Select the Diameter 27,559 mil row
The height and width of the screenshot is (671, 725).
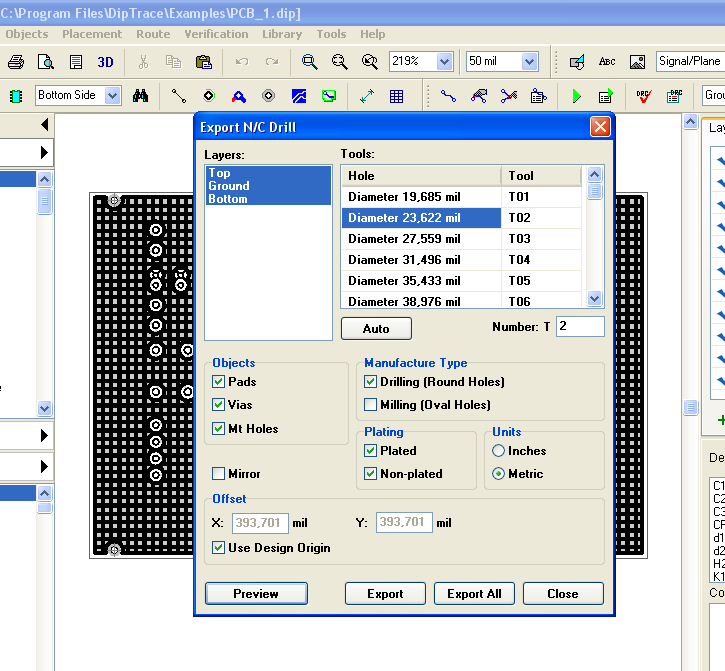pos(461,239)
